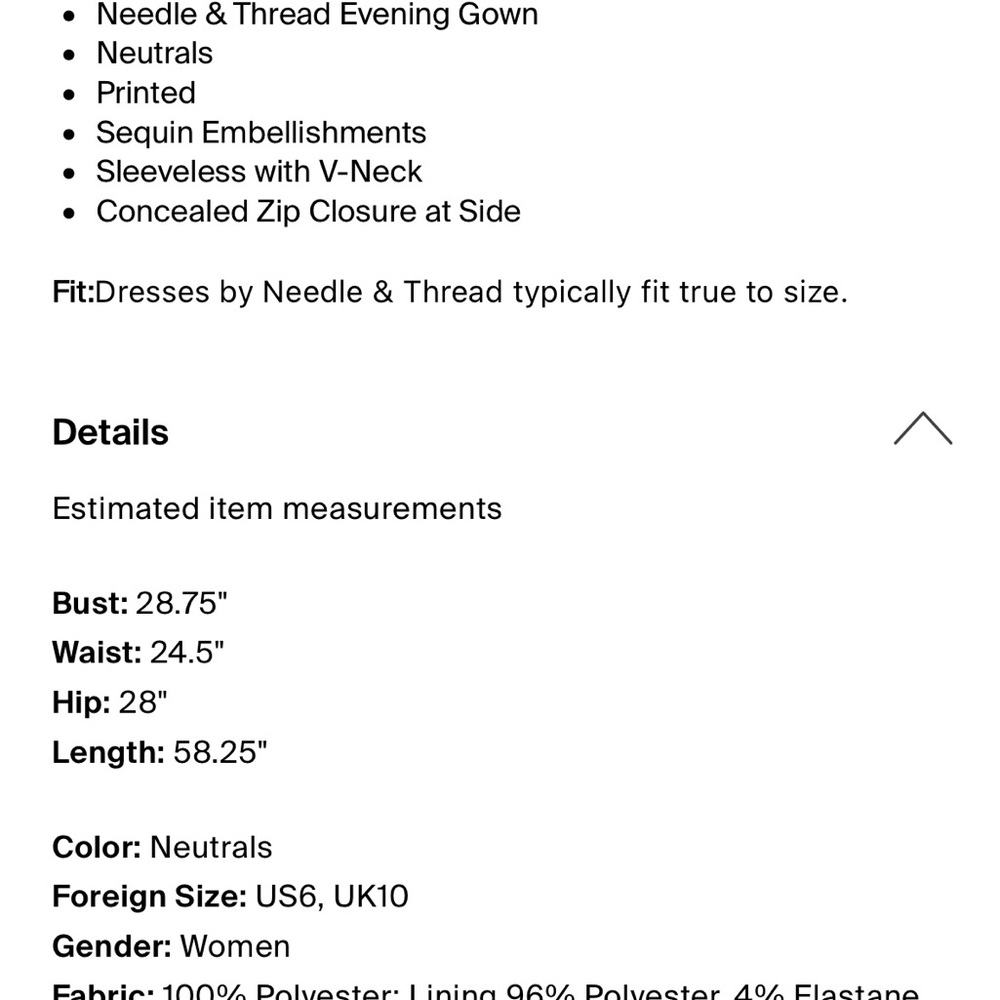Image resolution: width=1000 pixels, height=1000 pixels.
Task: Select the Needle & Thread Evening Gown bullet
Action: (x=317, y=14)
